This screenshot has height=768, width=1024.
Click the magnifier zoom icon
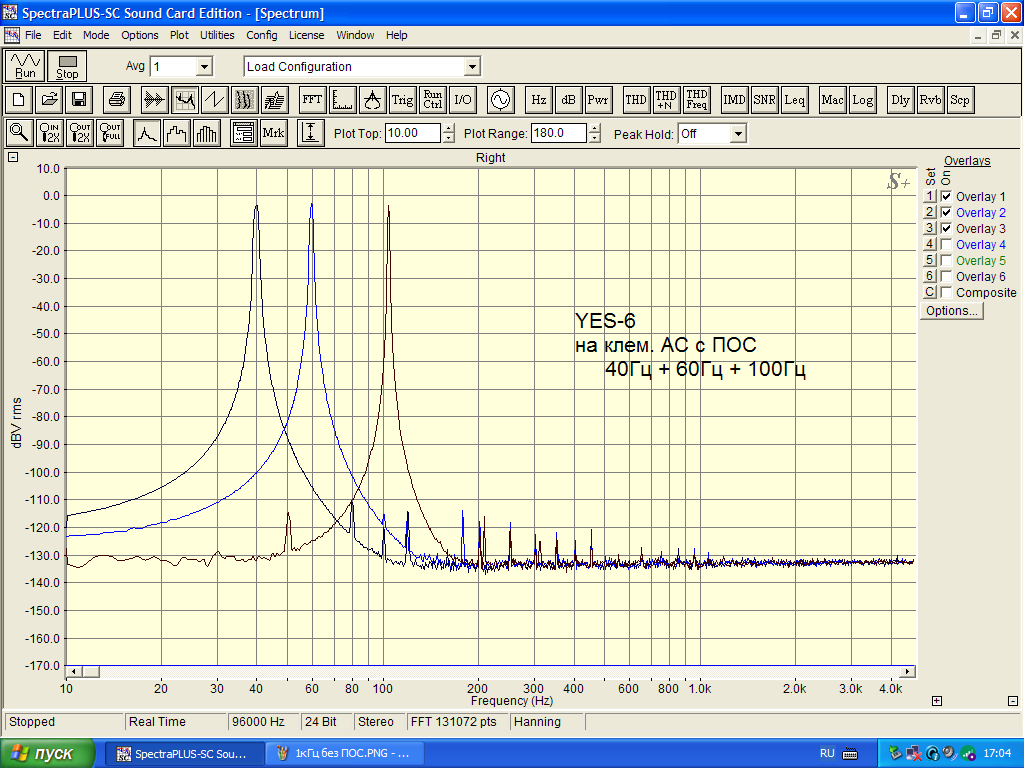[x=19, y=133]
